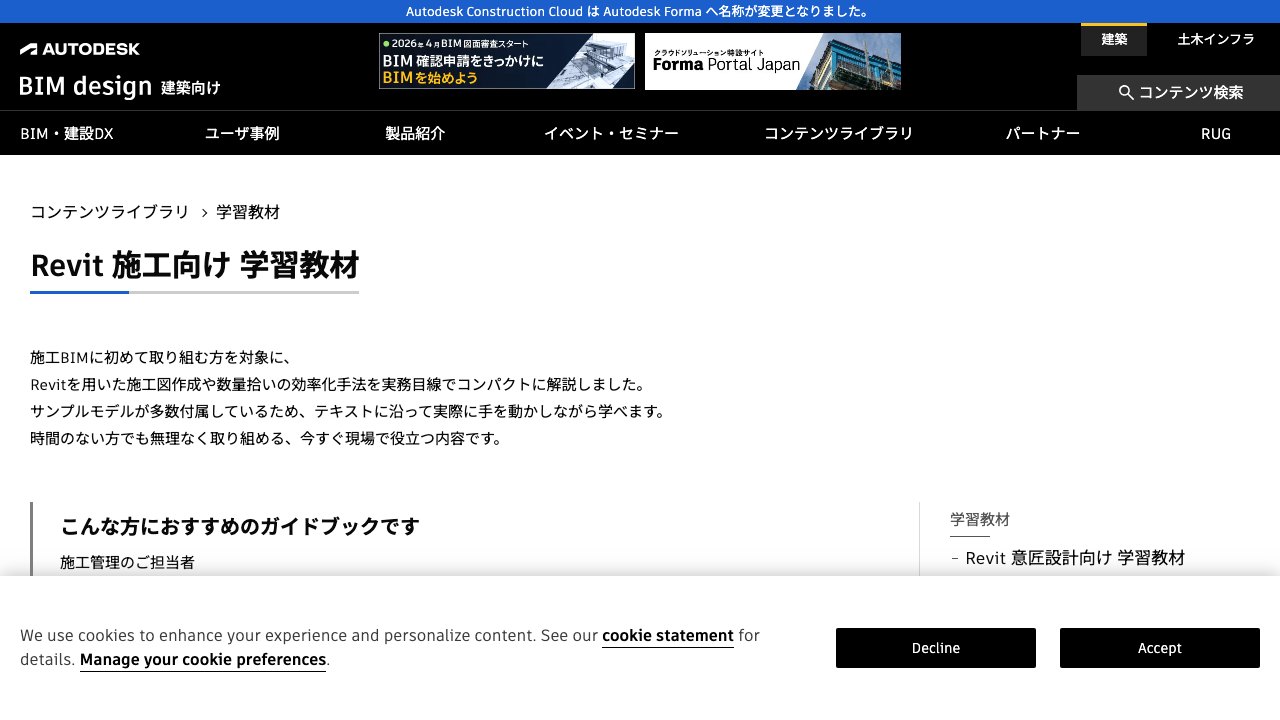The width and height of the screenshot is (1280, 720).
Task: Click the magnifier icon in コンテンツ検索
Action: [x=1126, y=93]
